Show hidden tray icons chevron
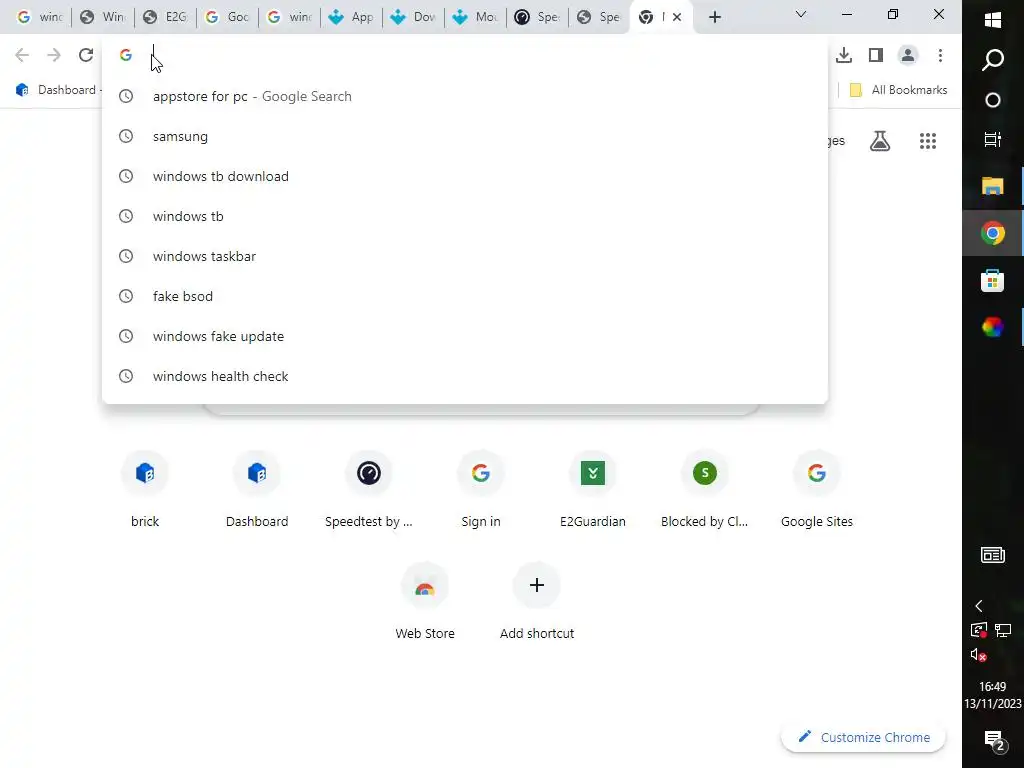The height and width of the screenshot is (768, 1024). (x=978, y=606)
